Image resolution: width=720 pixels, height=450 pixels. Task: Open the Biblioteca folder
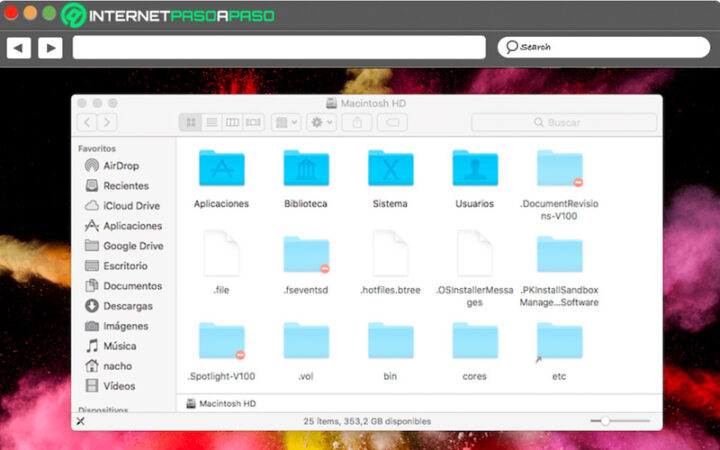[x=306, y=169]
